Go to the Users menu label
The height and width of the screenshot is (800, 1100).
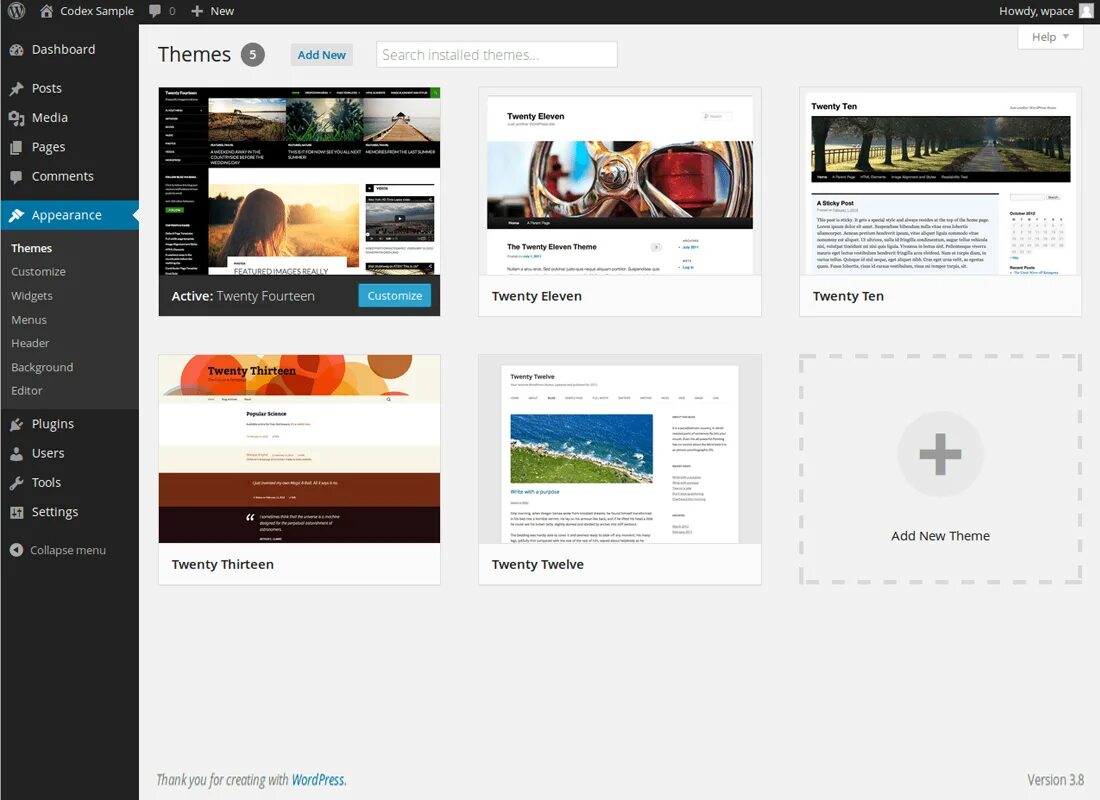point(48,453)
